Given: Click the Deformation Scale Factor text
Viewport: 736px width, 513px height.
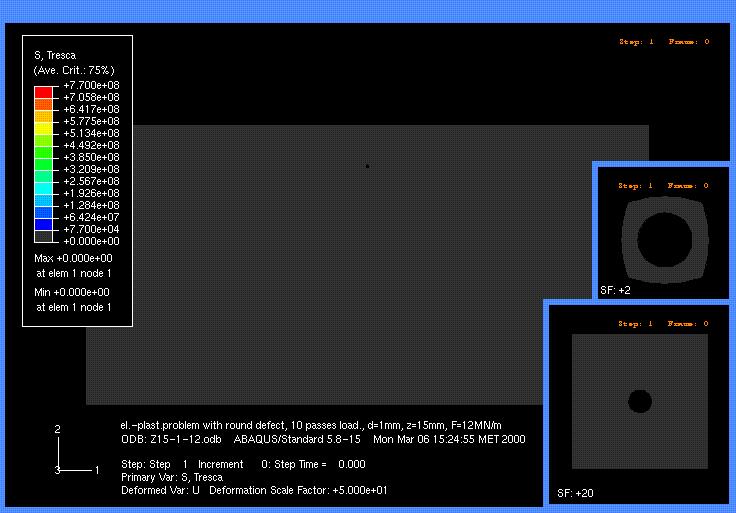Looking at the screenshot, I should pos(298,490).
